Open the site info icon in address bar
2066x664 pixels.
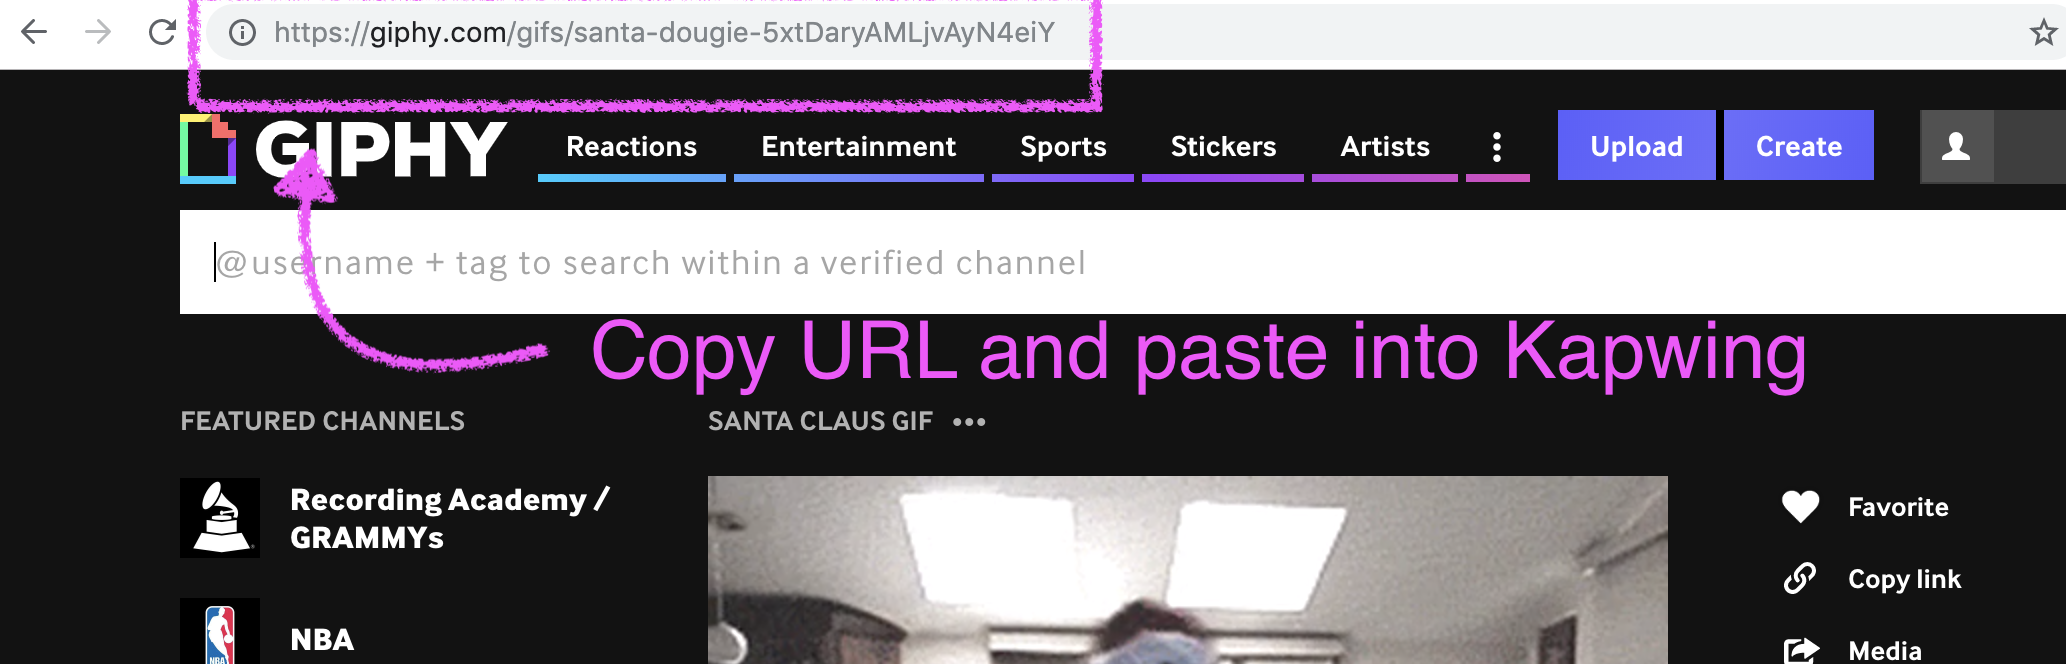(242, 33)
